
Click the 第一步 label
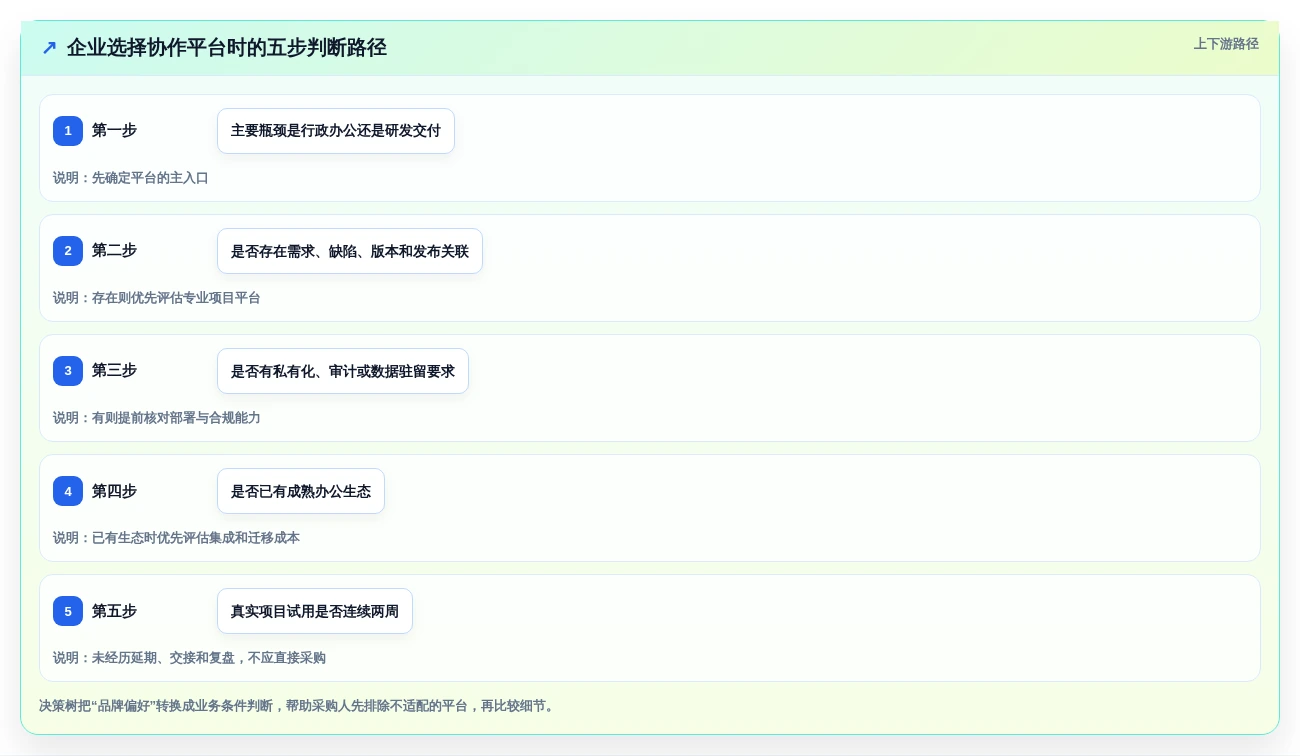[114, 130]
